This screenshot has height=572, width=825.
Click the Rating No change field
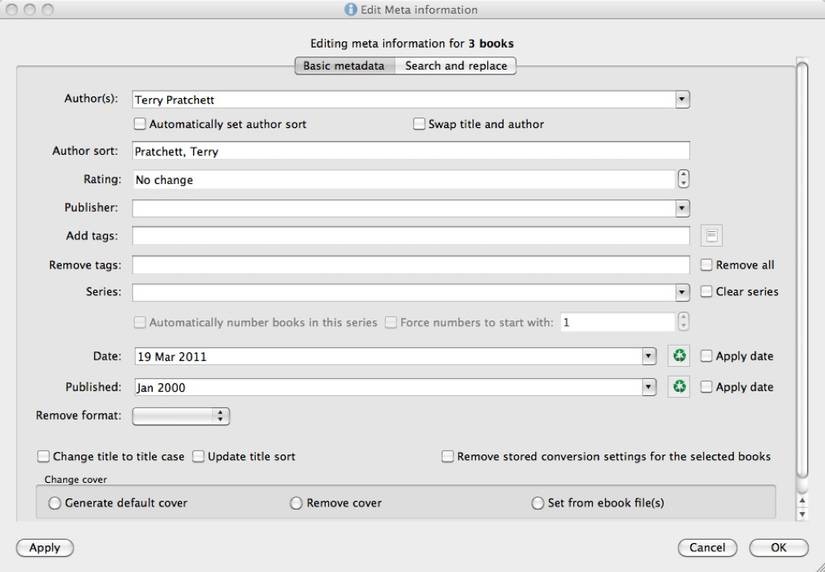404,179
